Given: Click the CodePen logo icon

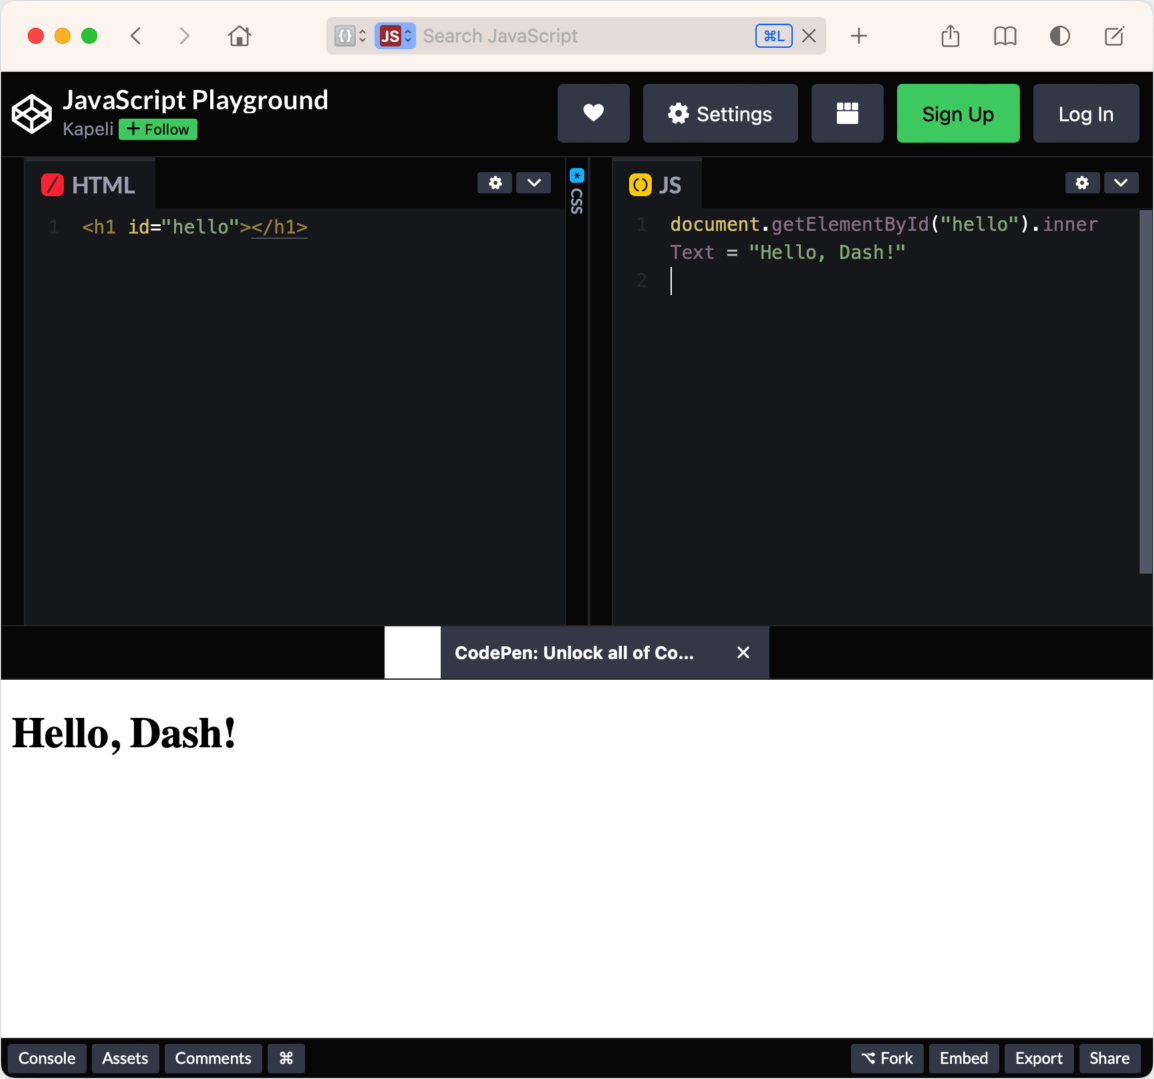Looking at the screenshot, I should pos(32,114).
